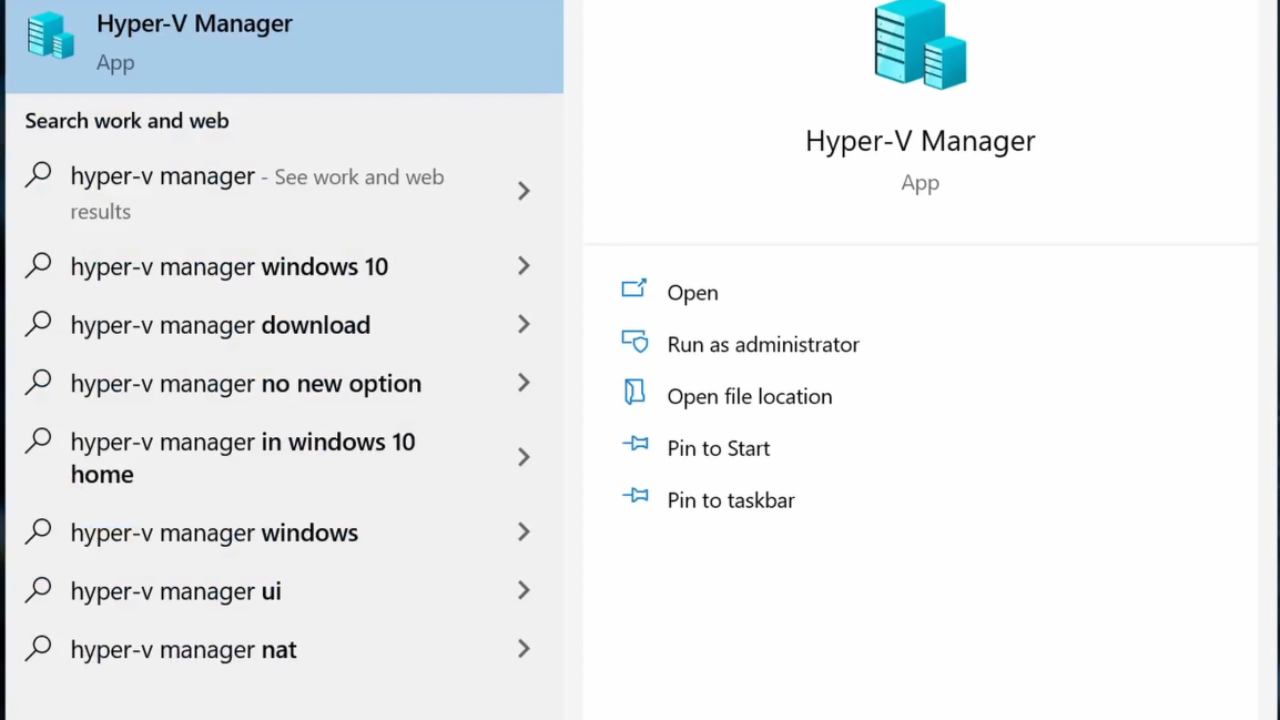1280x720 pixels.
Task: Expand arrow for 'hyper-v manager windows 10'
Action: (x=523, y=266)
